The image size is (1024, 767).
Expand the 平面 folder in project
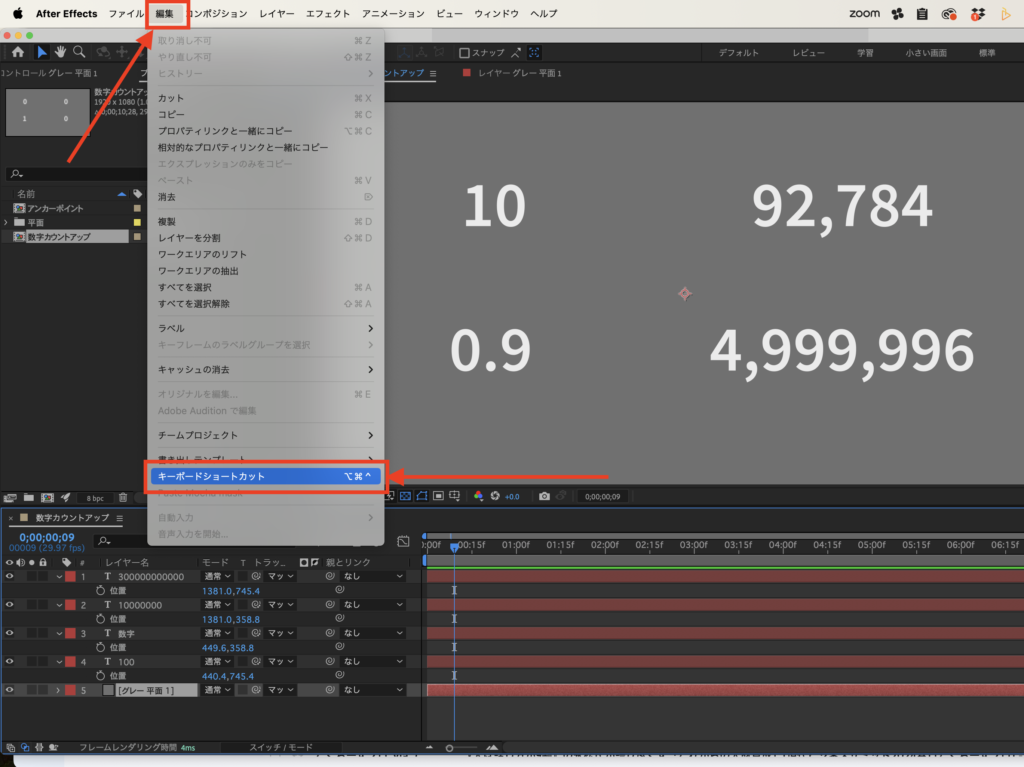7,222
